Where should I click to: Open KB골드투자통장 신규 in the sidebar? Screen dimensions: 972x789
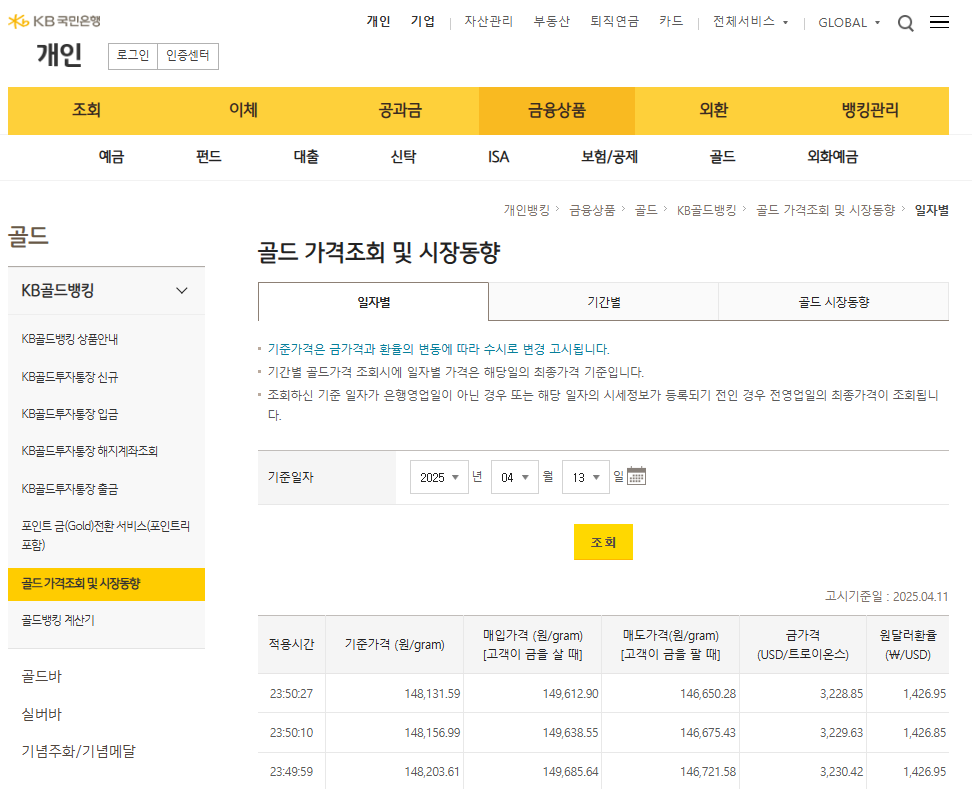pos(69,377)
